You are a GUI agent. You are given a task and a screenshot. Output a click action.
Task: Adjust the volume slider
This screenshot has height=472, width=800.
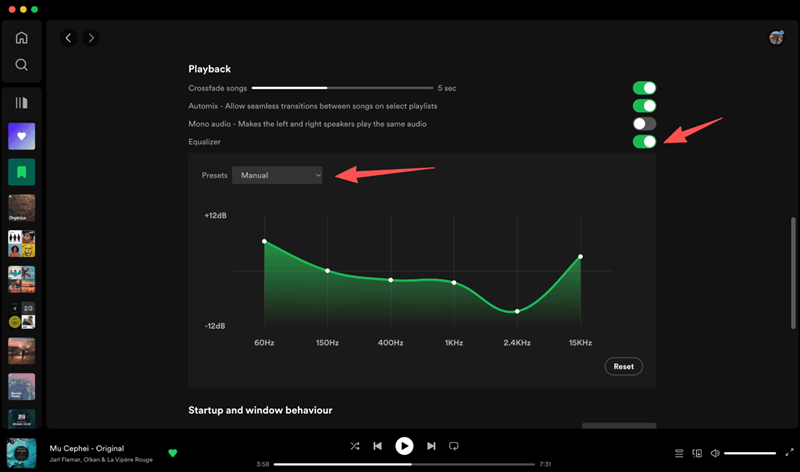pyautogui.click(x=749, y=453)
